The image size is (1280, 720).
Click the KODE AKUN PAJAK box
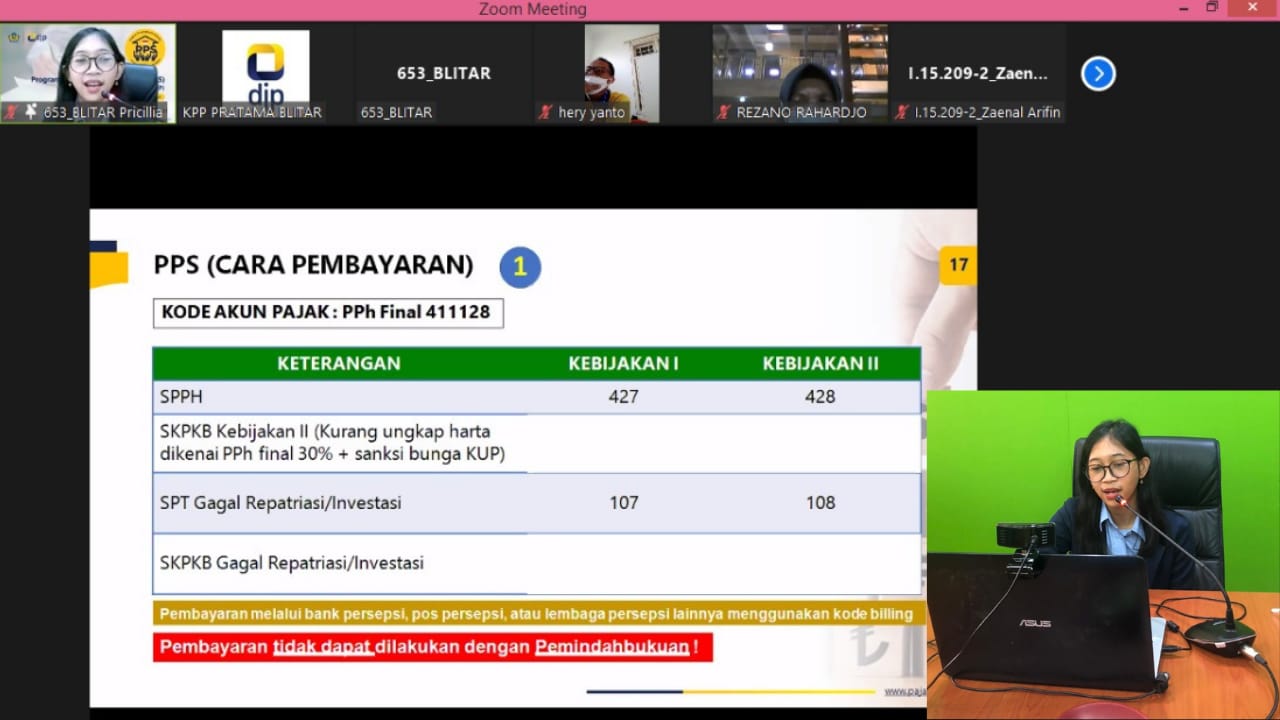point(327,313)
